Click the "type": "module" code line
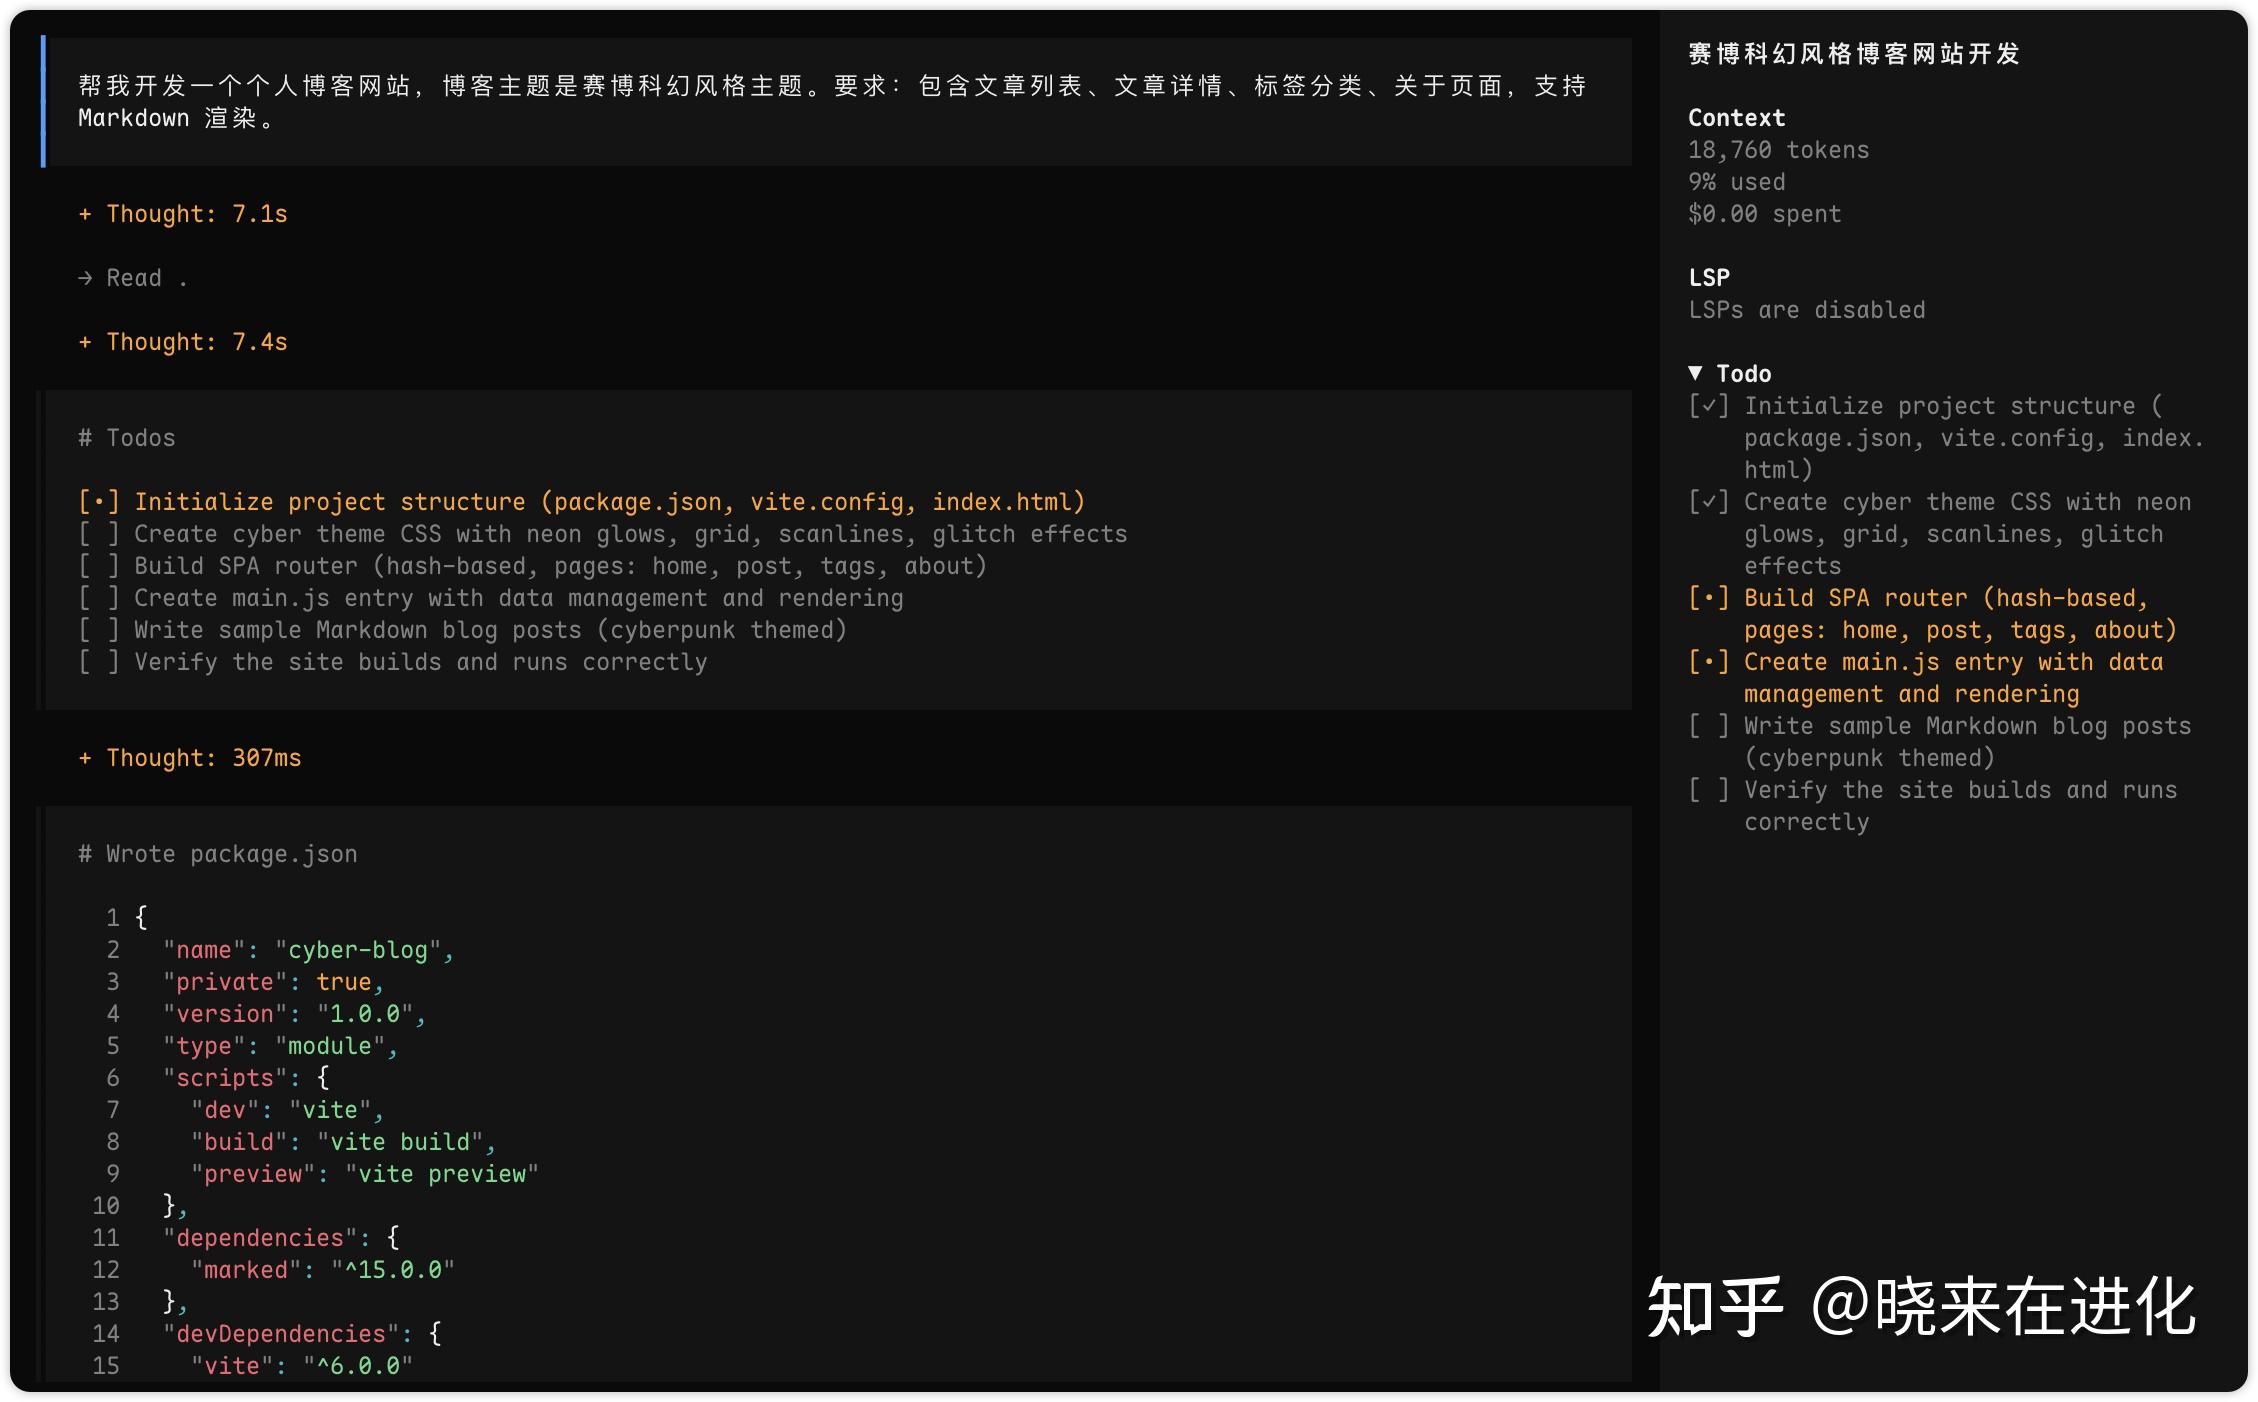Image resolution: width=2258 pixels, height=1402 pixels. click(x=280, y=1046)
